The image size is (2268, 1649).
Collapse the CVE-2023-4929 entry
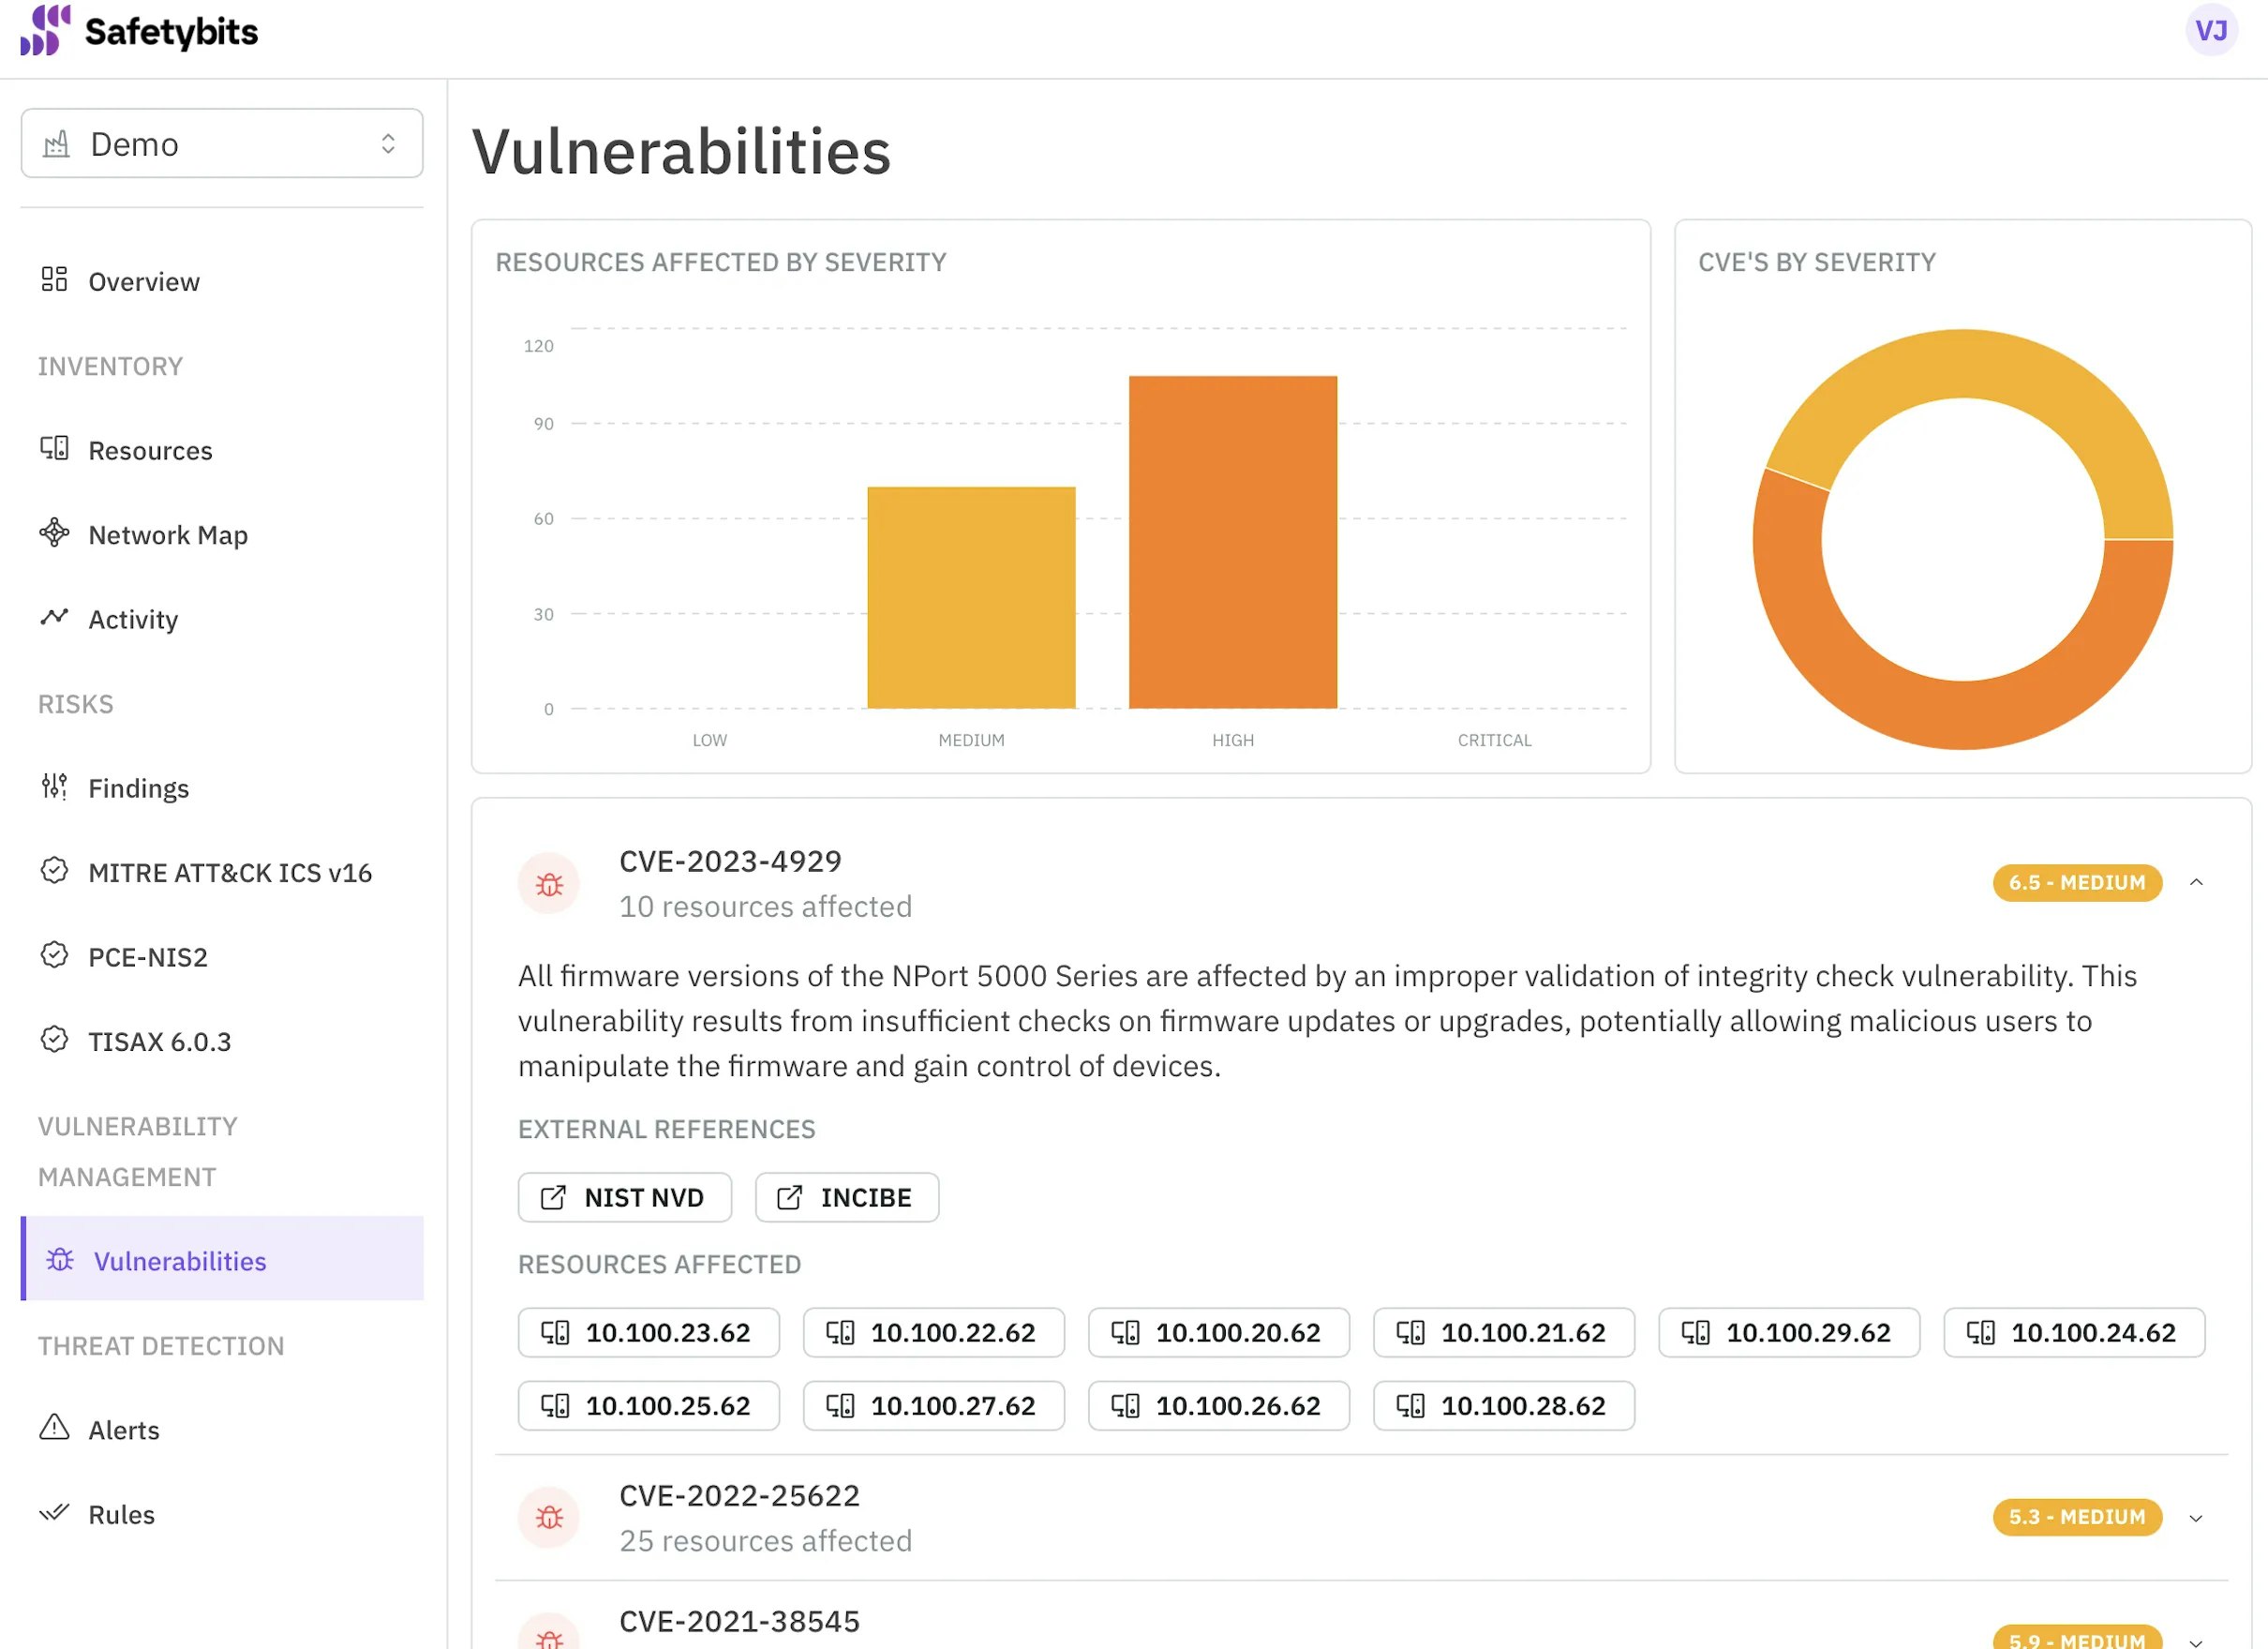[2196, 882]
